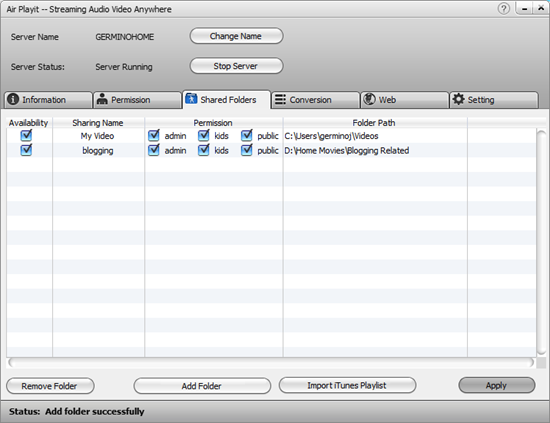
Task: Switch to the Permission tab
Action: pos(138,100)
